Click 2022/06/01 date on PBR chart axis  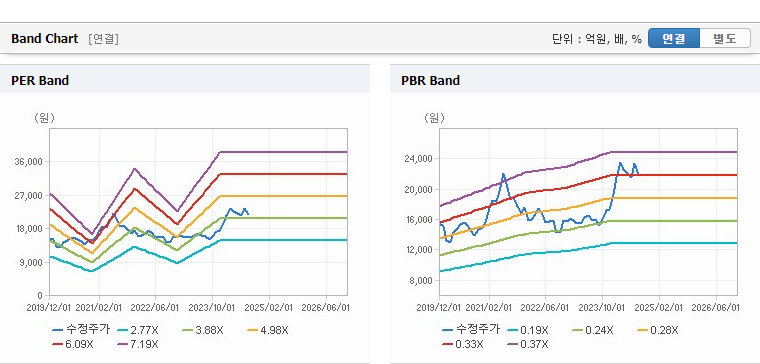tap(546, 308)
